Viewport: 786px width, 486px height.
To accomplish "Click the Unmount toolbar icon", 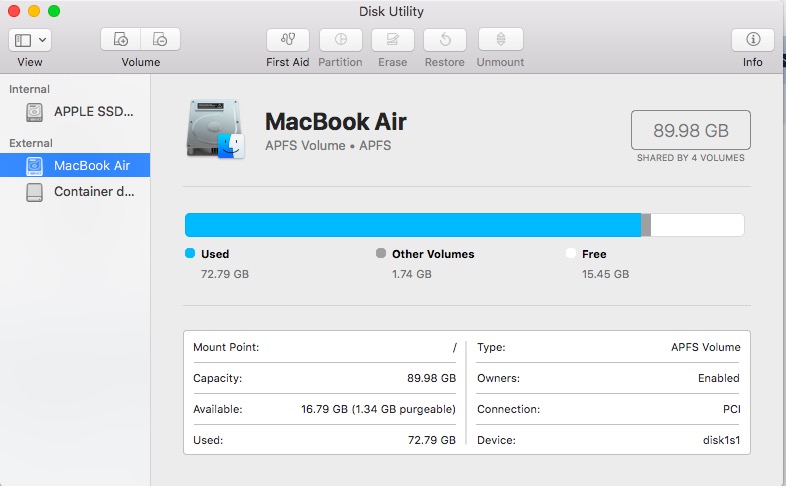I will coord(501,40).
